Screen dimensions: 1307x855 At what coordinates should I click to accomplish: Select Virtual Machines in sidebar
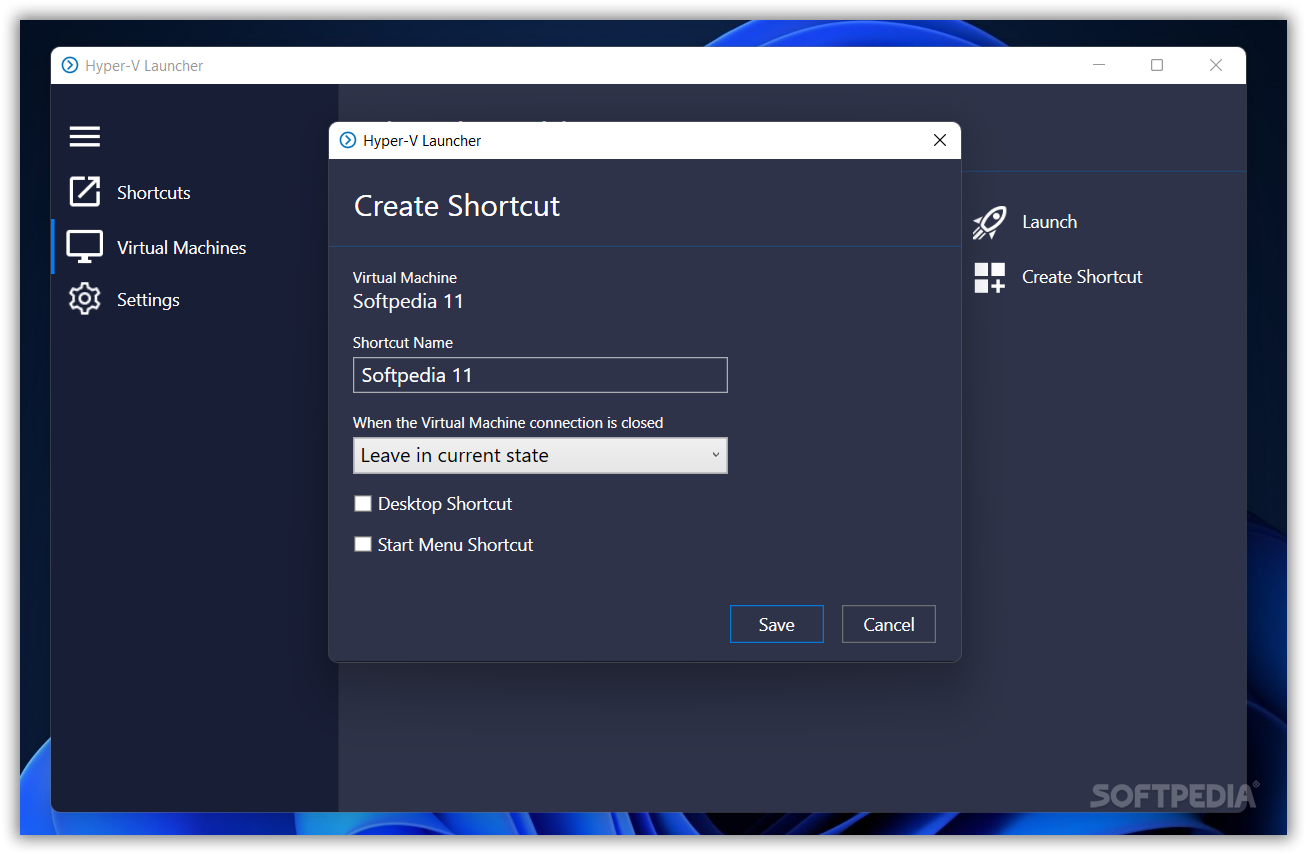pyautogui.click(x=181, y=247)
